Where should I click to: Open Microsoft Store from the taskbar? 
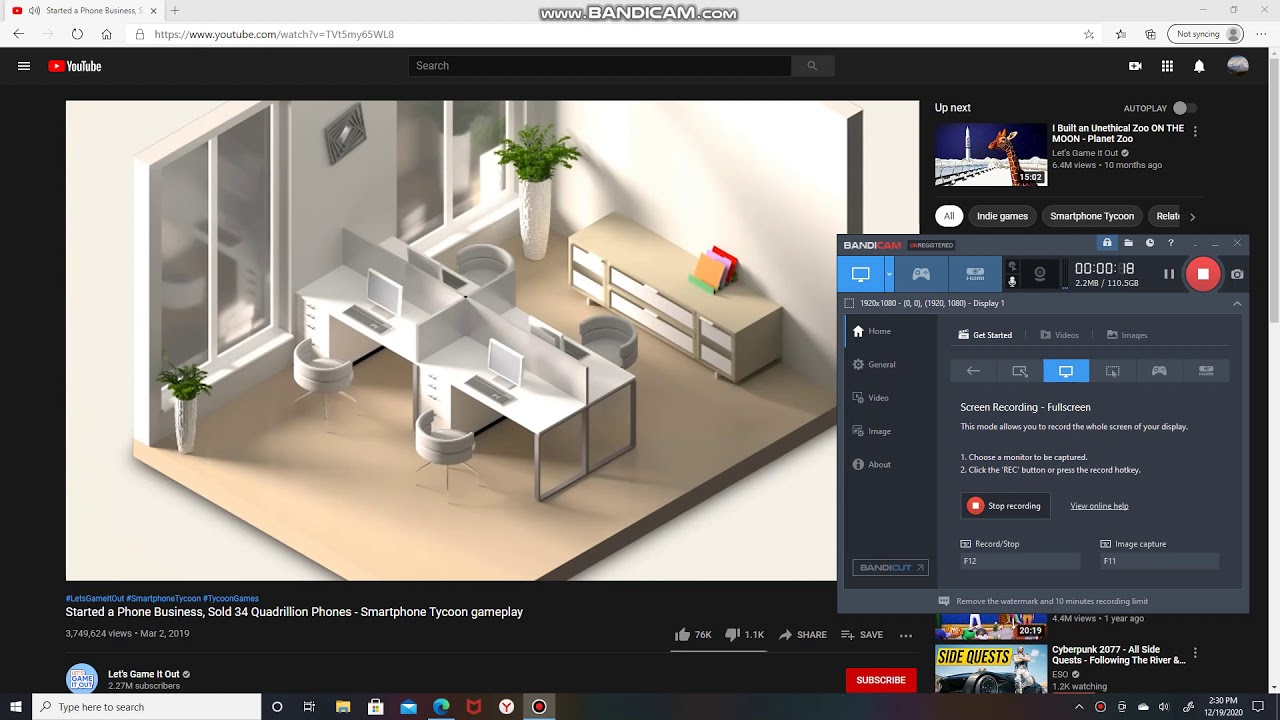pos(376,707)
